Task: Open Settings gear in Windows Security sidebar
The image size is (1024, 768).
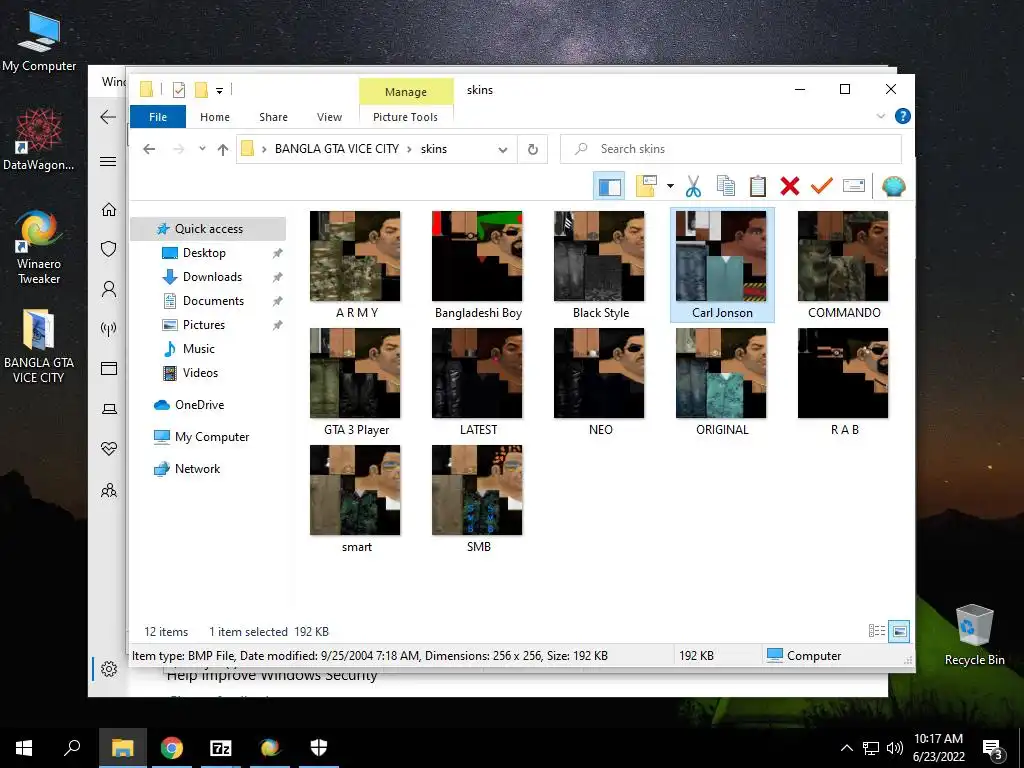Action: click(108, 669)
